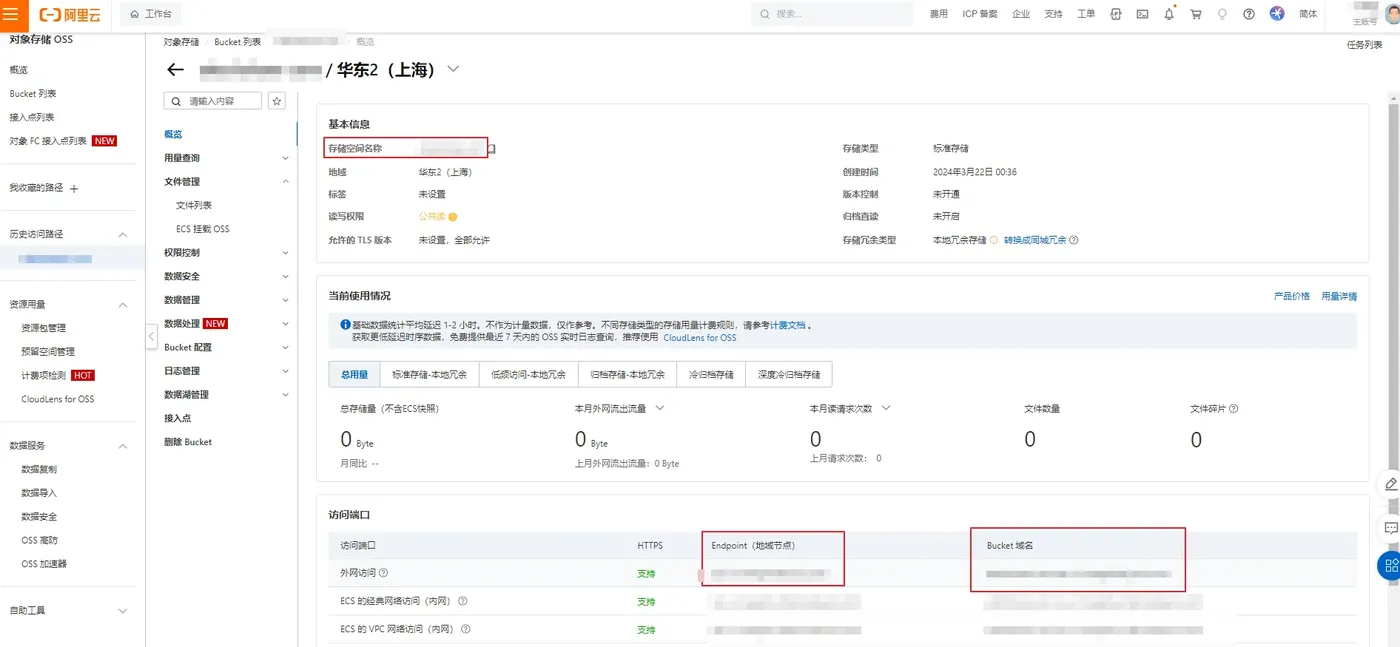Viewport: 1400px width, 647px height.
Task: Select the 低频访问-本地冗余 tab
Action: tap(528, 375)
